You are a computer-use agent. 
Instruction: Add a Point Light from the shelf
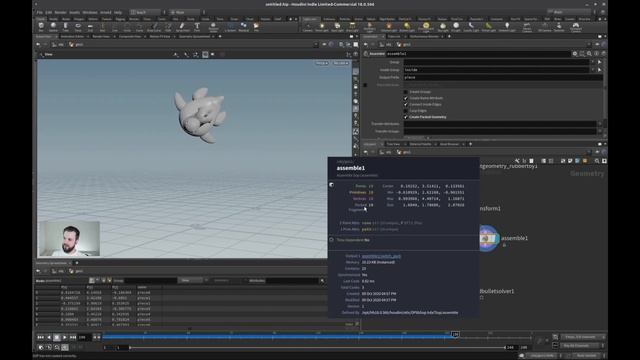coord(322,27)
